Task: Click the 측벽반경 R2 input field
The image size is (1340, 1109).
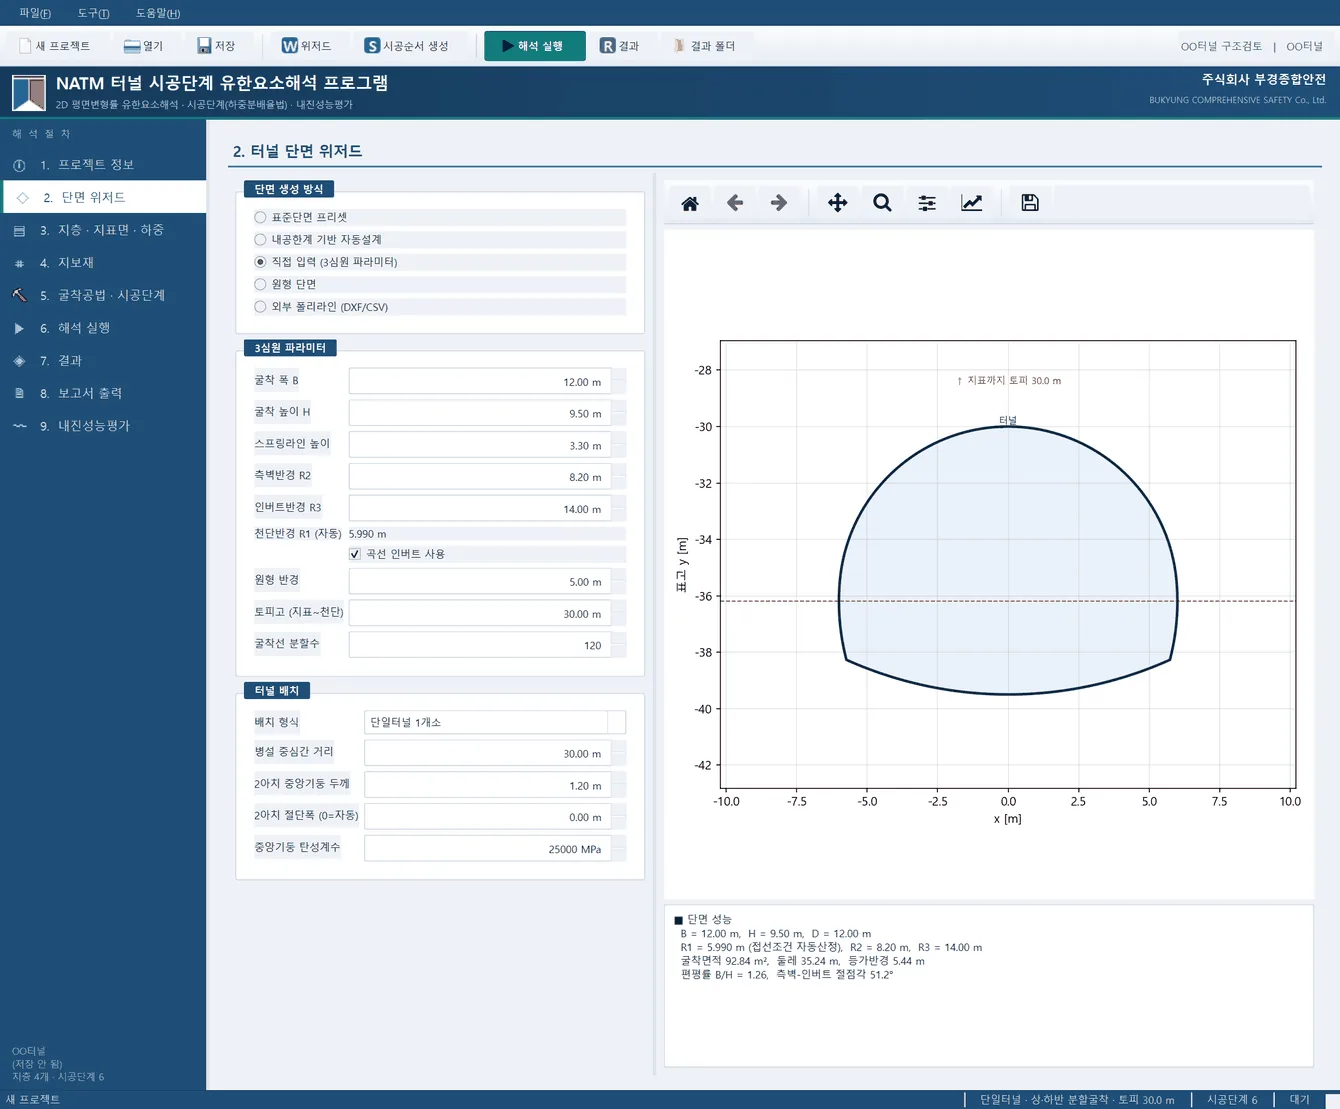Action: (479, 477)
